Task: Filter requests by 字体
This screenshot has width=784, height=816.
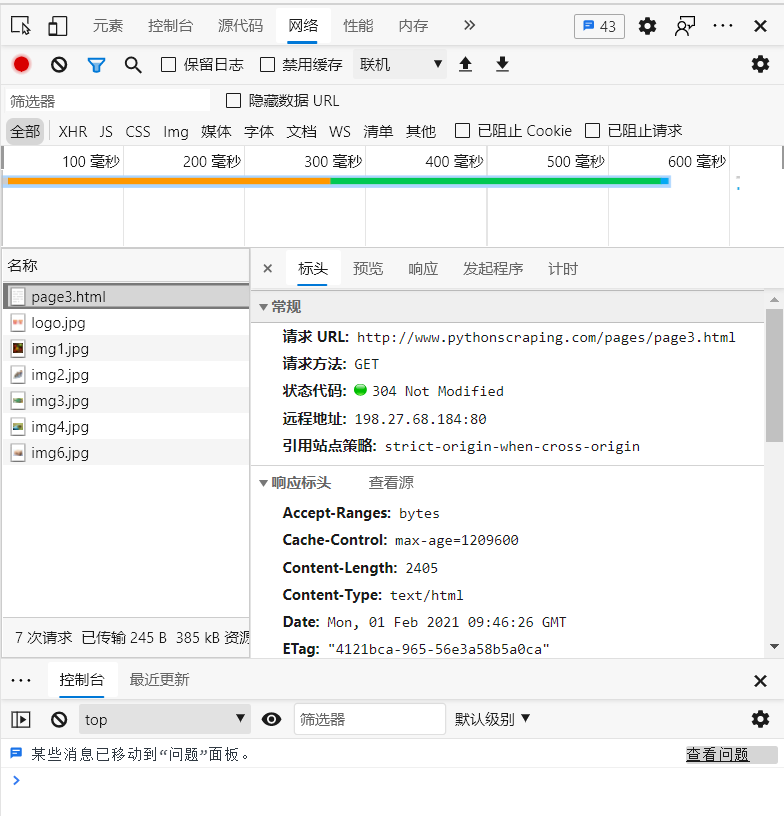Action: 259,131
